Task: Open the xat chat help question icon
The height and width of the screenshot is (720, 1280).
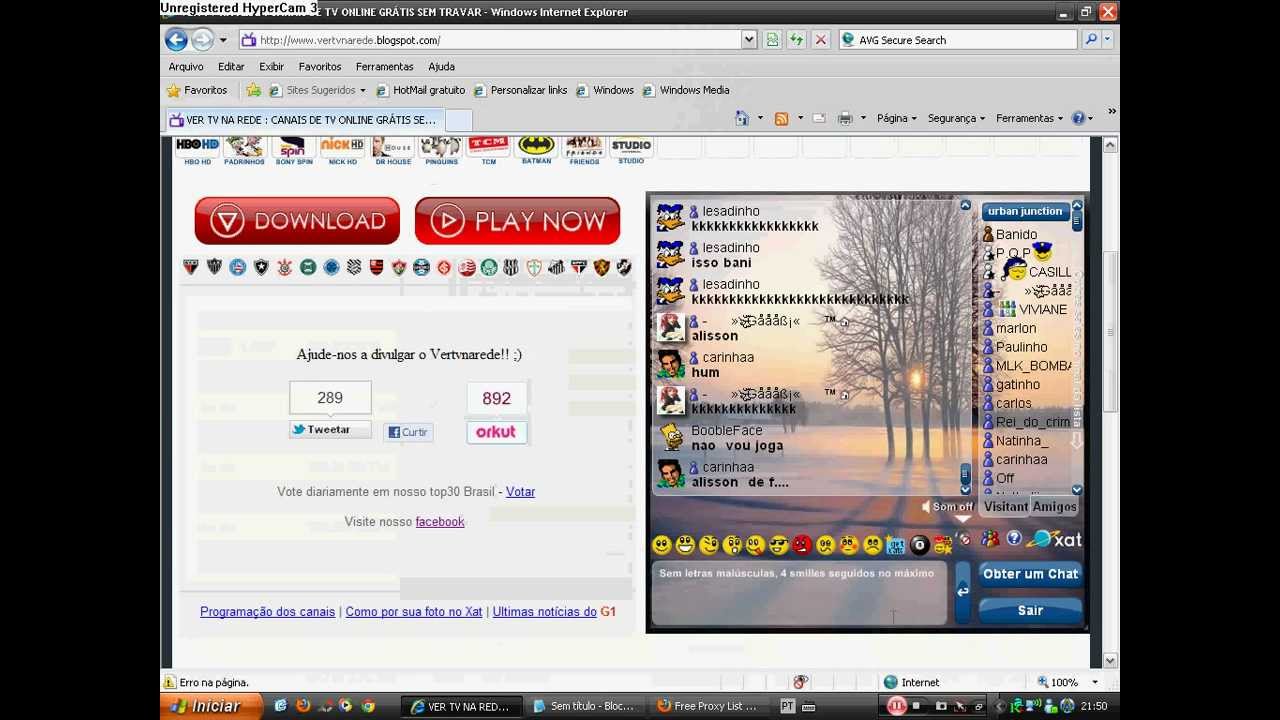Action: pyautogui.click(x=1014, y=539)
